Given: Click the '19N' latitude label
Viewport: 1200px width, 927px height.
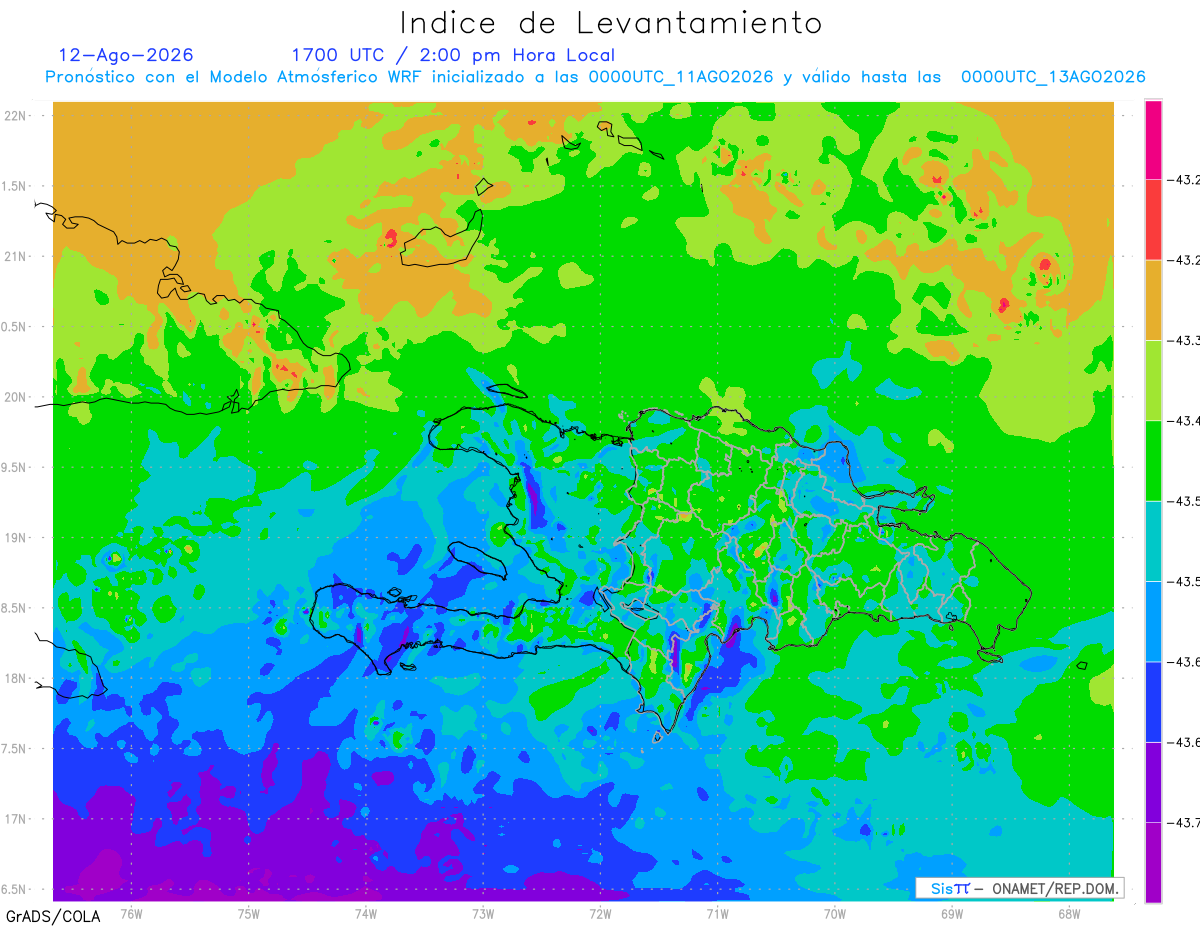Looking at the screenshot, I should (x=16, y=538).
